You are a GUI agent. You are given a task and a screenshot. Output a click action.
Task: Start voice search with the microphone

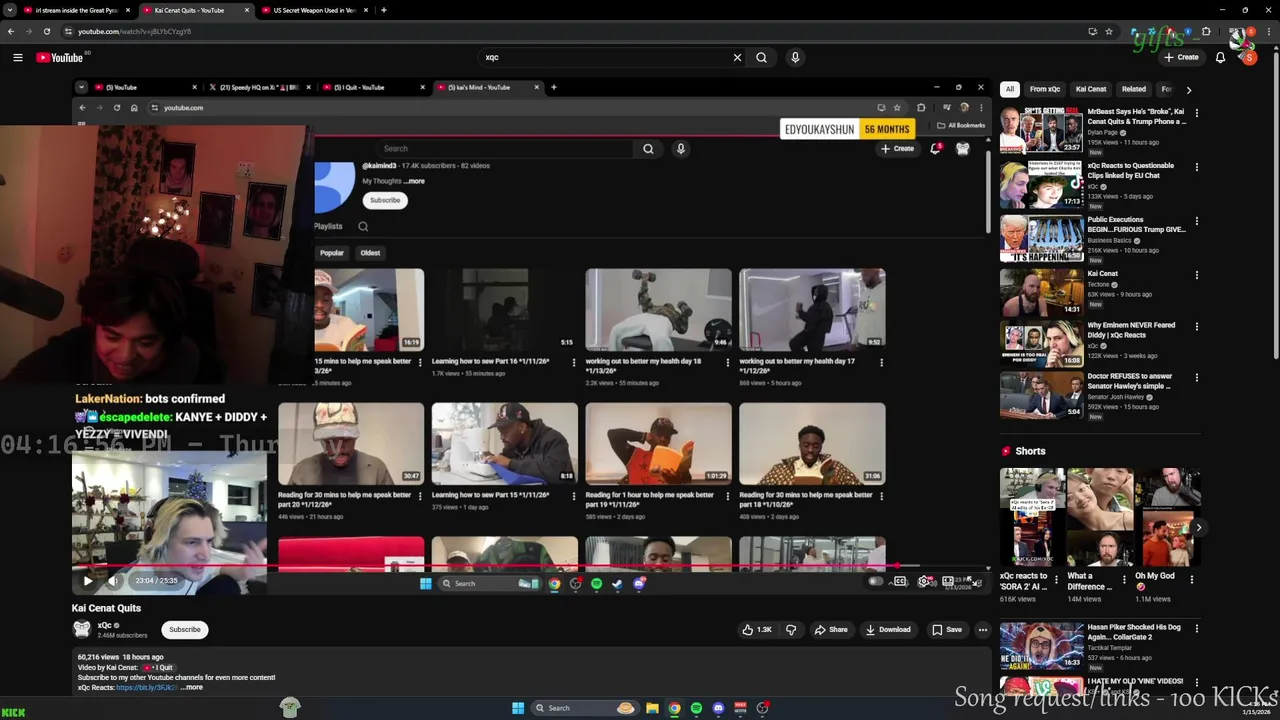tap(795, 57)
